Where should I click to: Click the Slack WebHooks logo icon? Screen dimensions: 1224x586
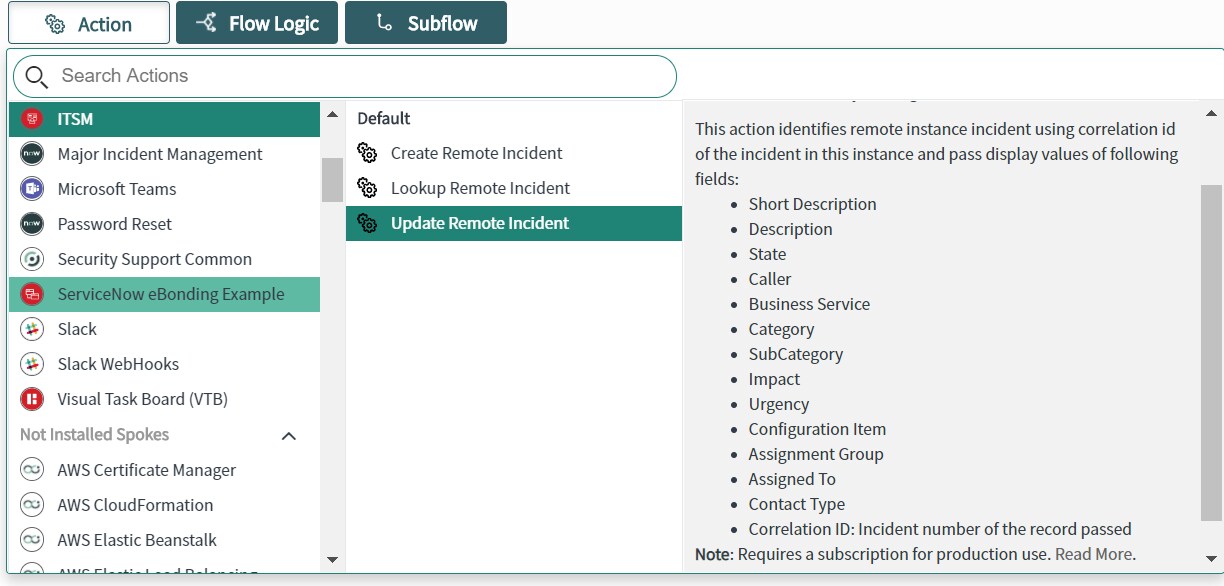point(32,364)
